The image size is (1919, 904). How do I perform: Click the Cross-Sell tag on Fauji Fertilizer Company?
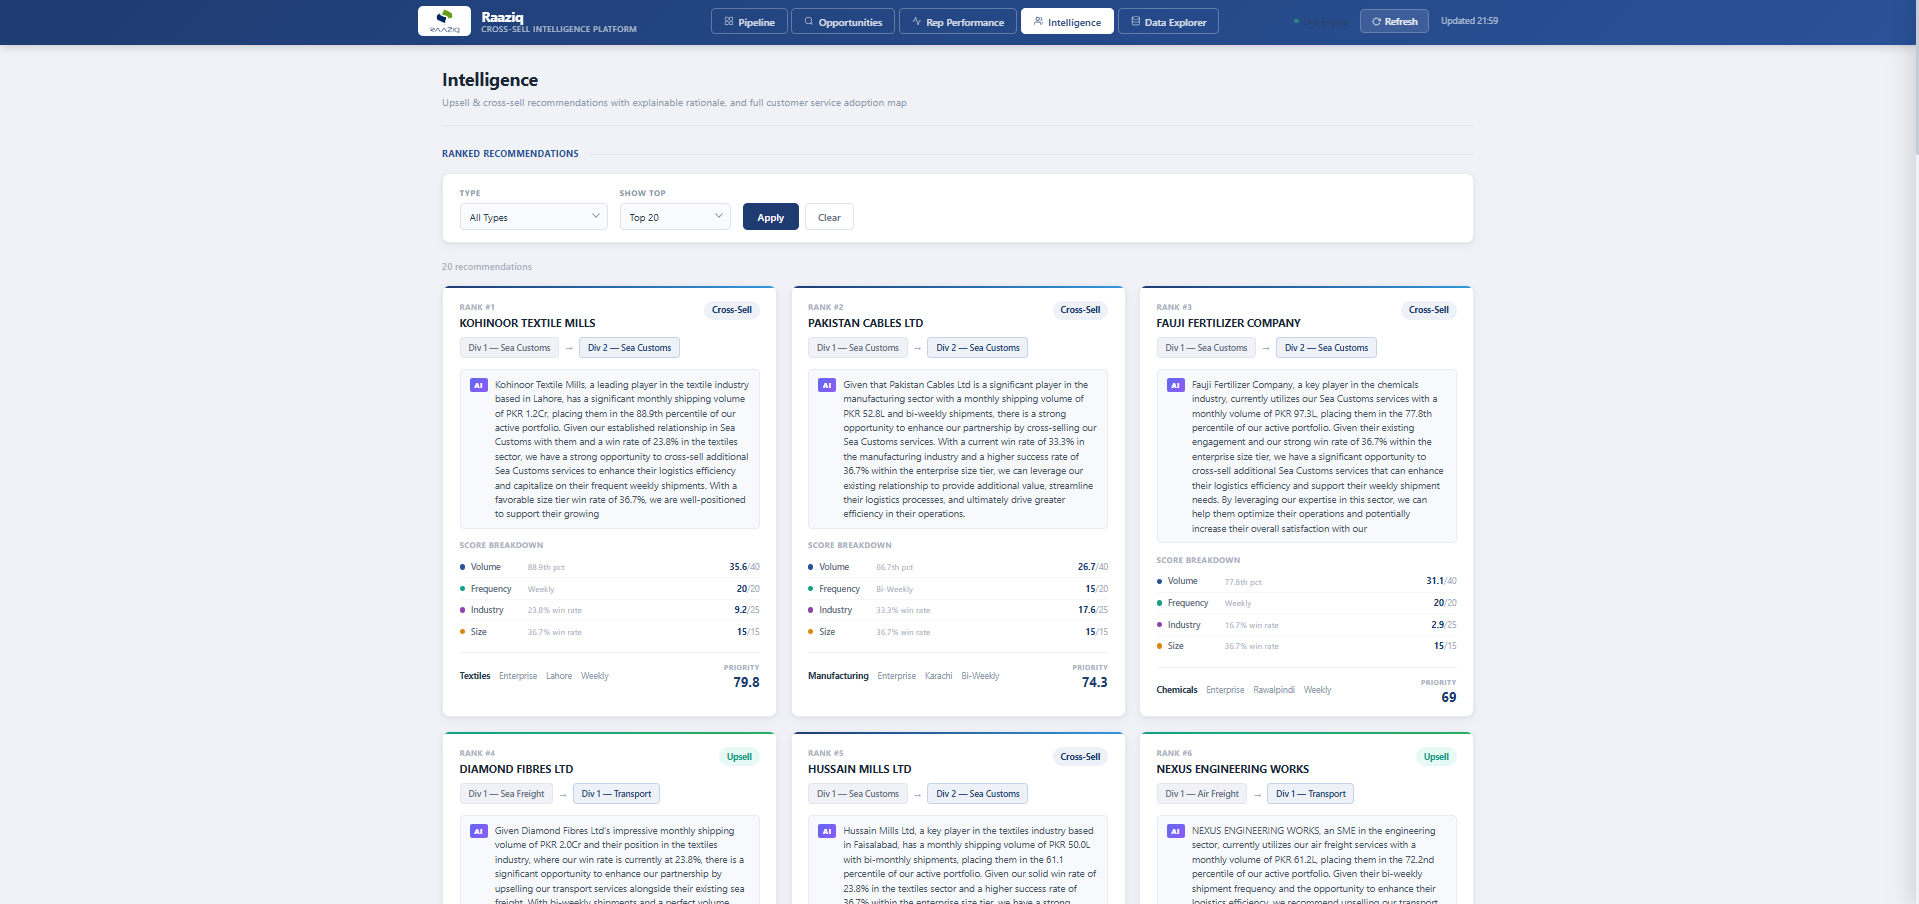(x=1429, y=310)
